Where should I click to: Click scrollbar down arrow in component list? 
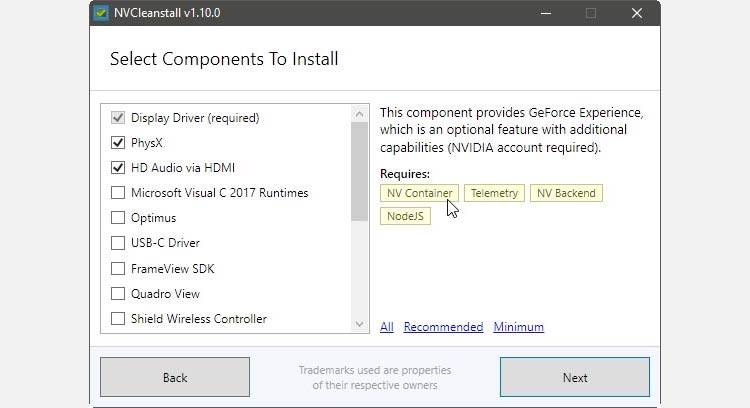coord(360,324)
